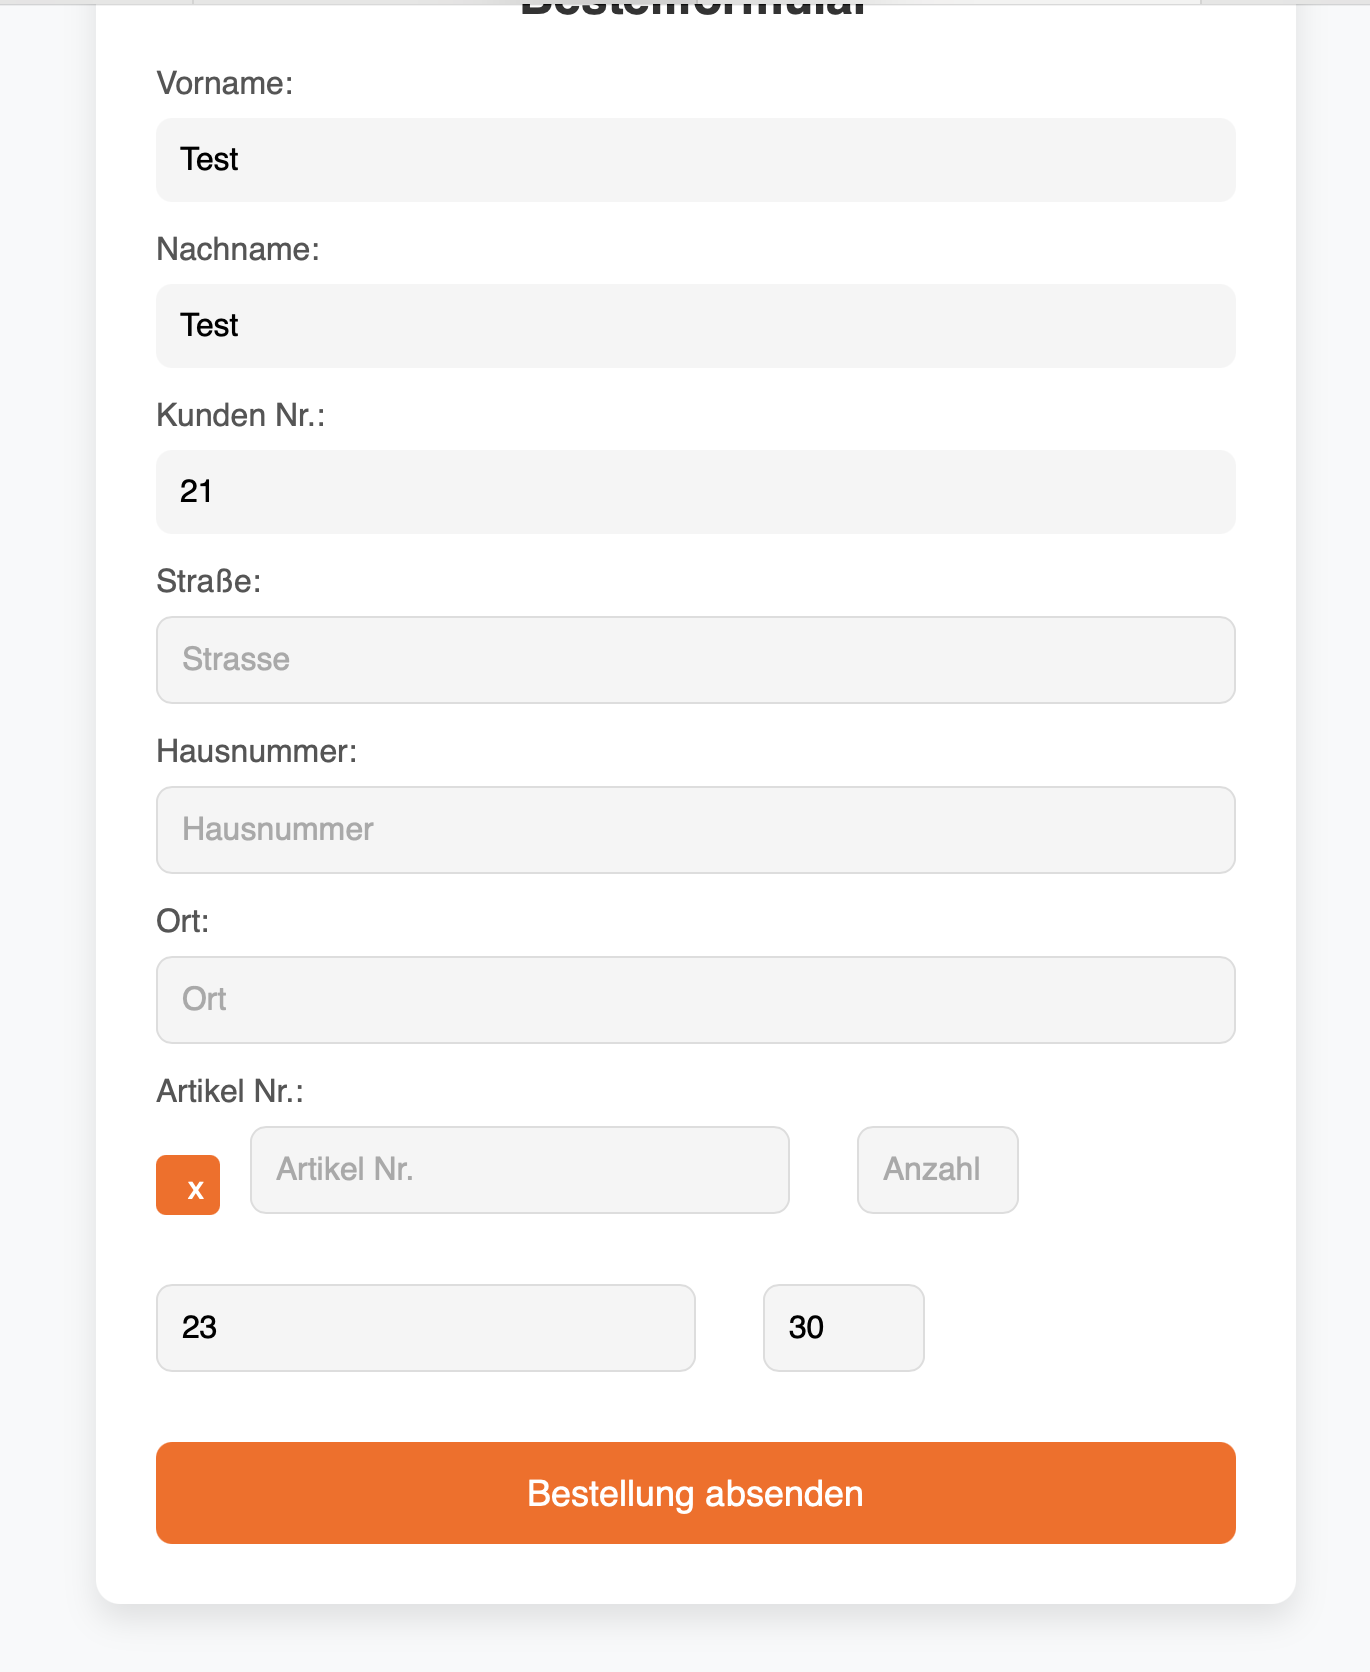Image resolution: width=1370 pixels, height=1672 pixels.
Task: Focus the Hausnummer input box
Action: 695,830
